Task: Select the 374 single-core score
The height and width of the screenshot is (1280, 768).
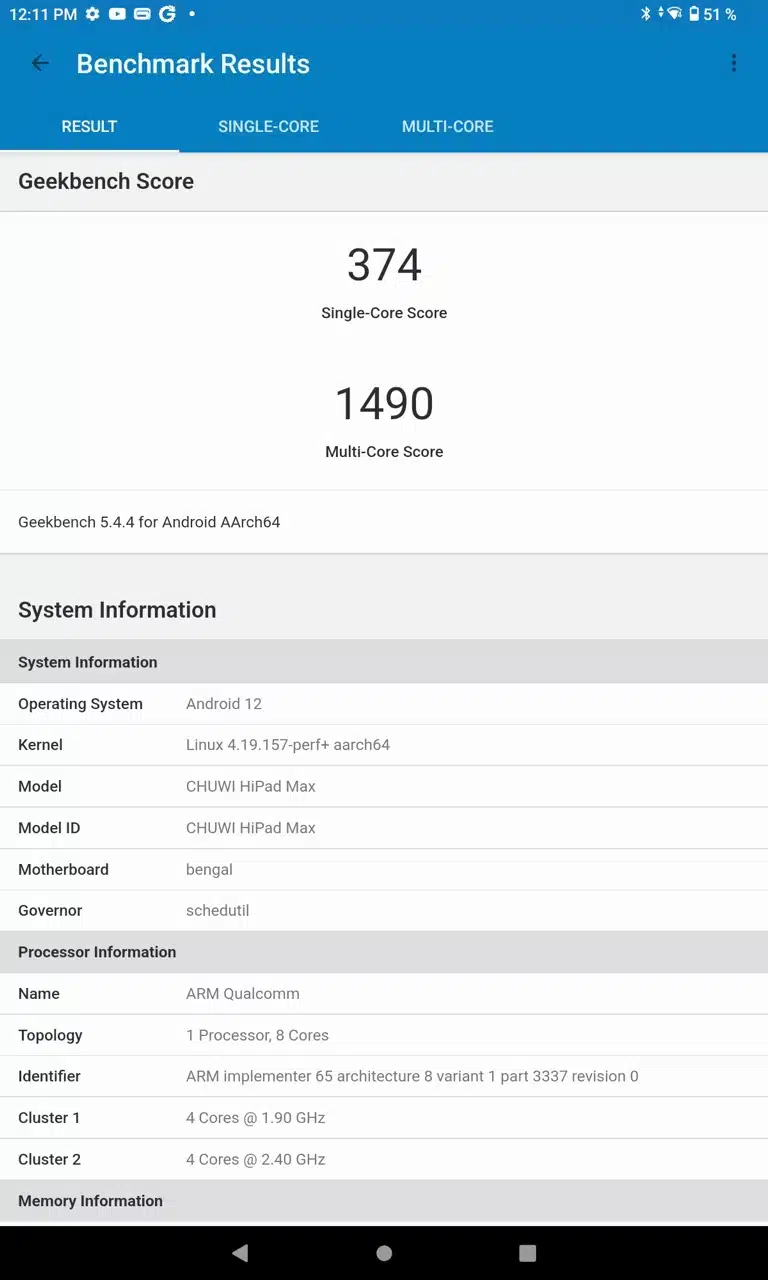Action: pyautogui.click(x=384, y=265)
